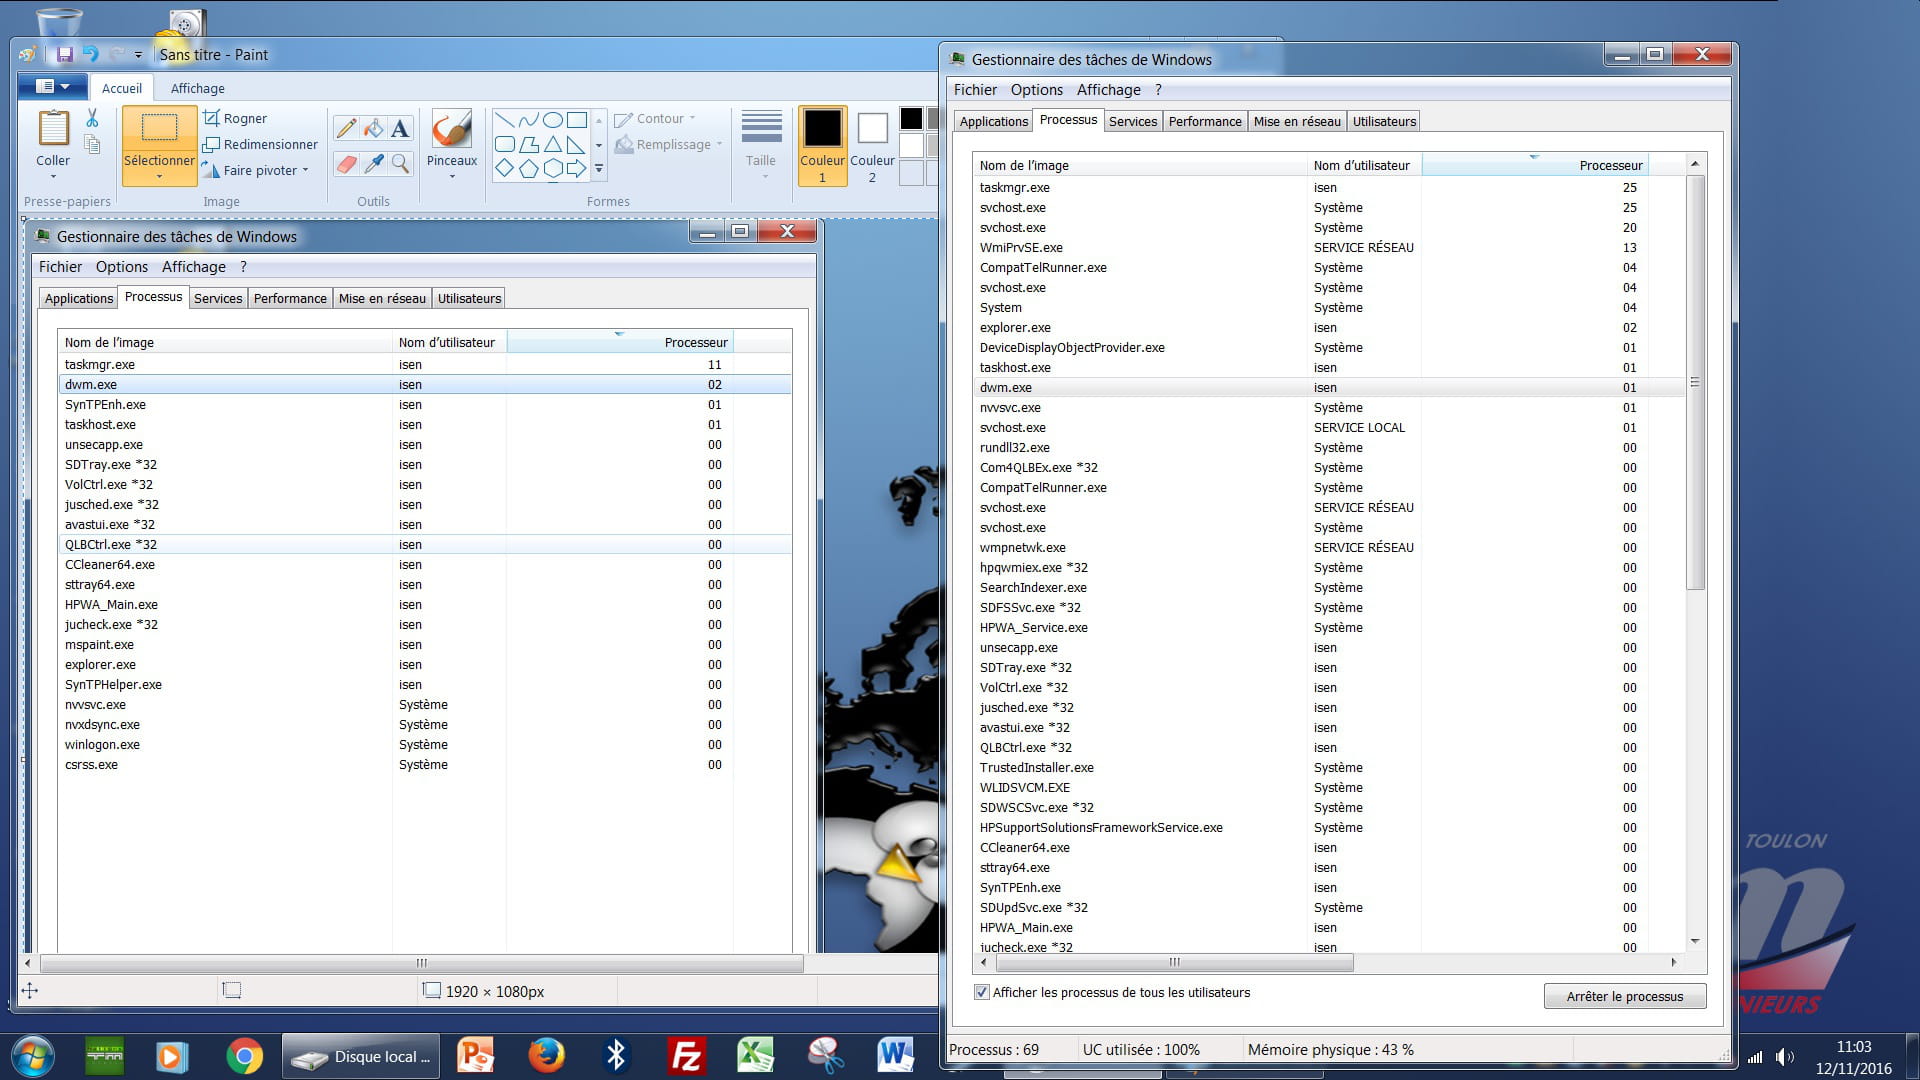Screen dimensions: 1920x1080
Task: Select the Pencil tool in Paint
Action: point(346,128)
